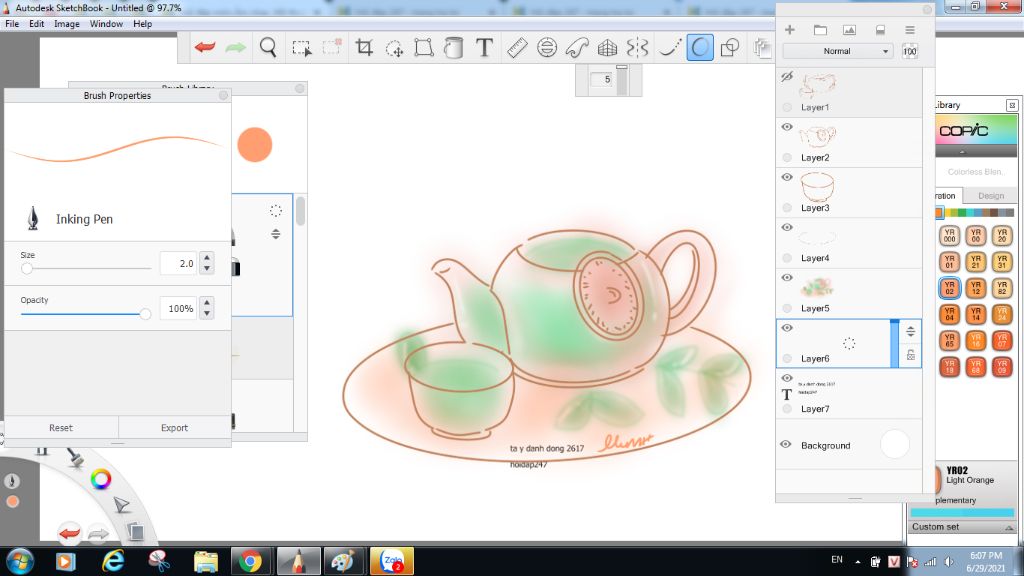Open the Help menu
1024x576 pixels.
tap(142, 24)
